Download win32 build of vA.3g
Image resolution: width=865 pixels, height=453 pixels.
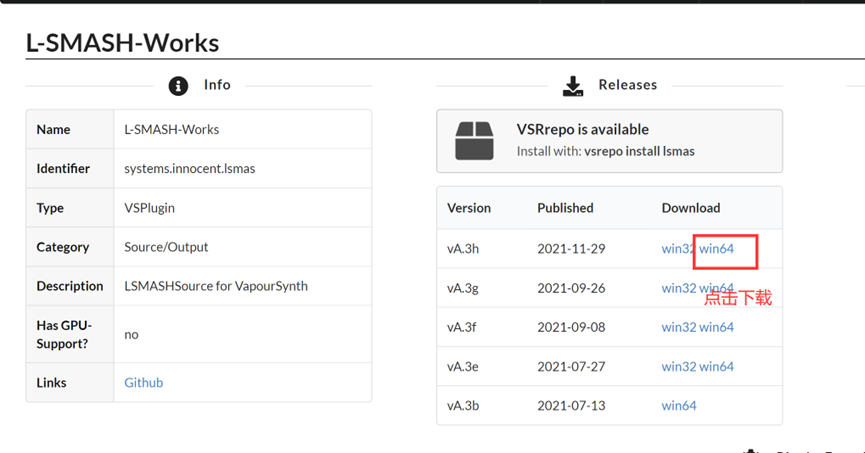[677, 288]
